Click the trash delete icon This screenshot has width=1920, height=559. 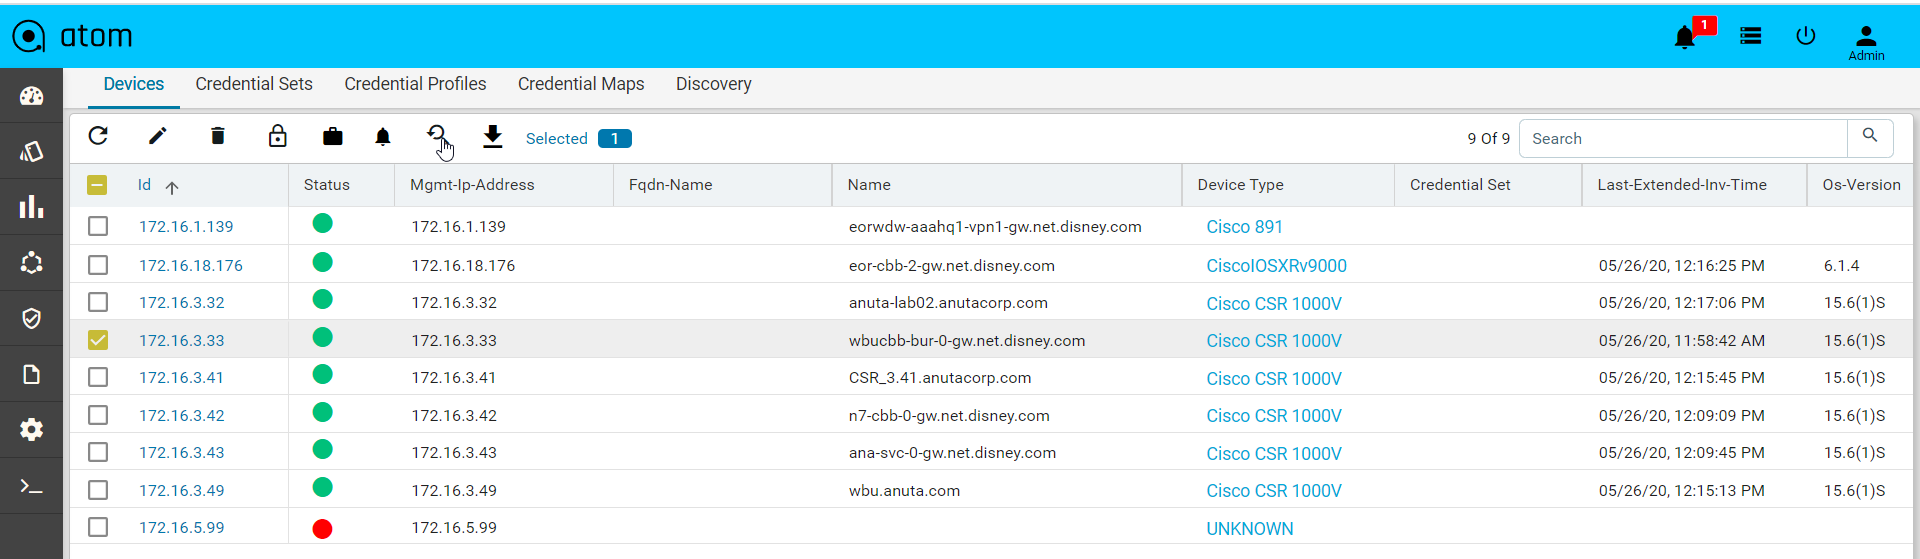tap(218, 136)
